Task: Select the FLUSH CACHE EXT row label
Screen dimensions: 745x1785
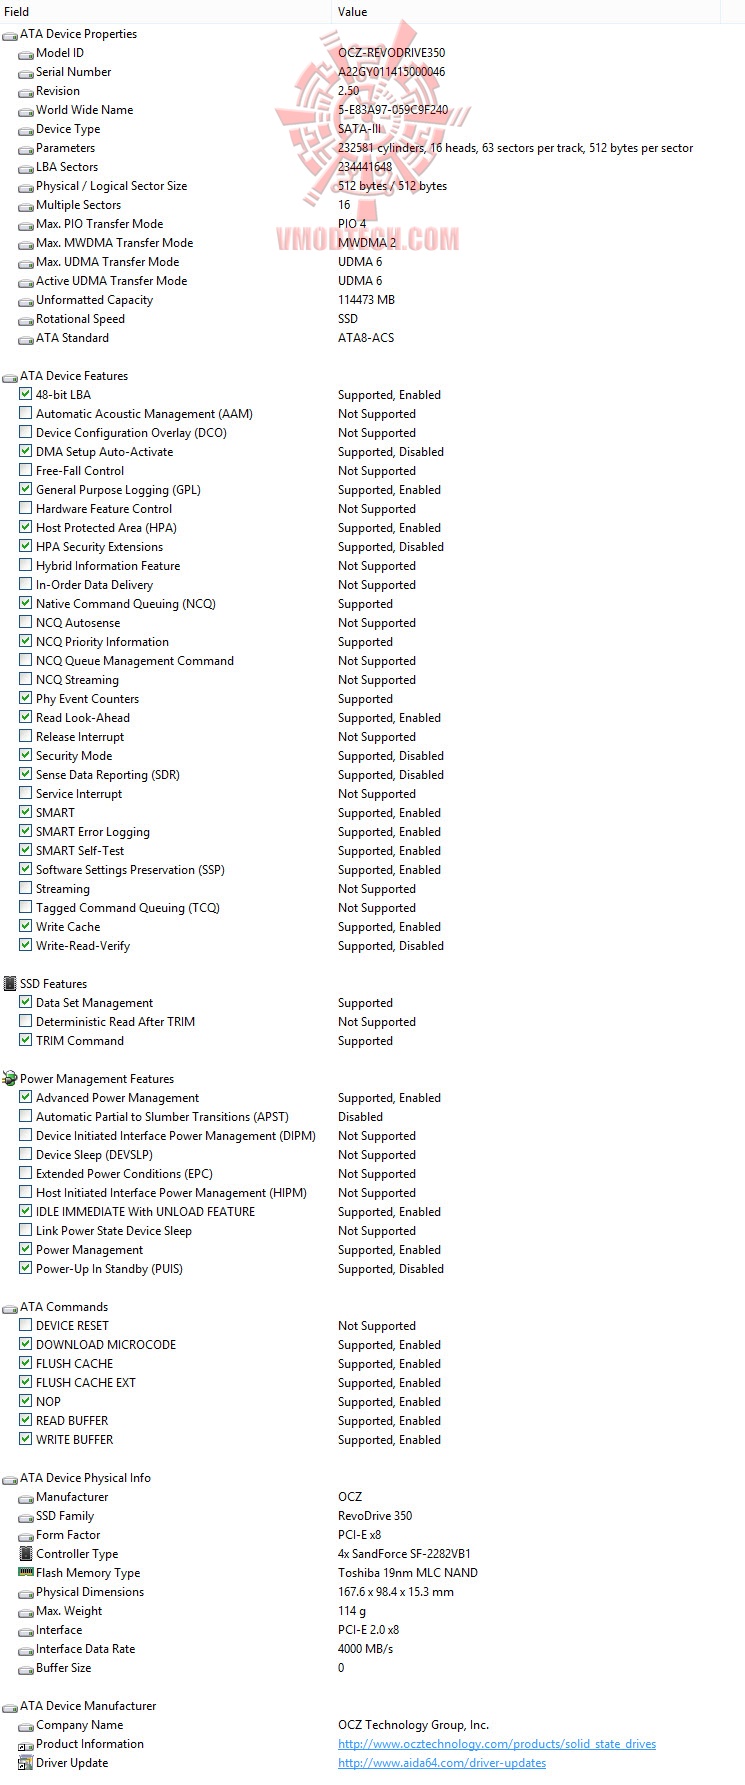Action: pyautogui.click(x=86, y=1383)
